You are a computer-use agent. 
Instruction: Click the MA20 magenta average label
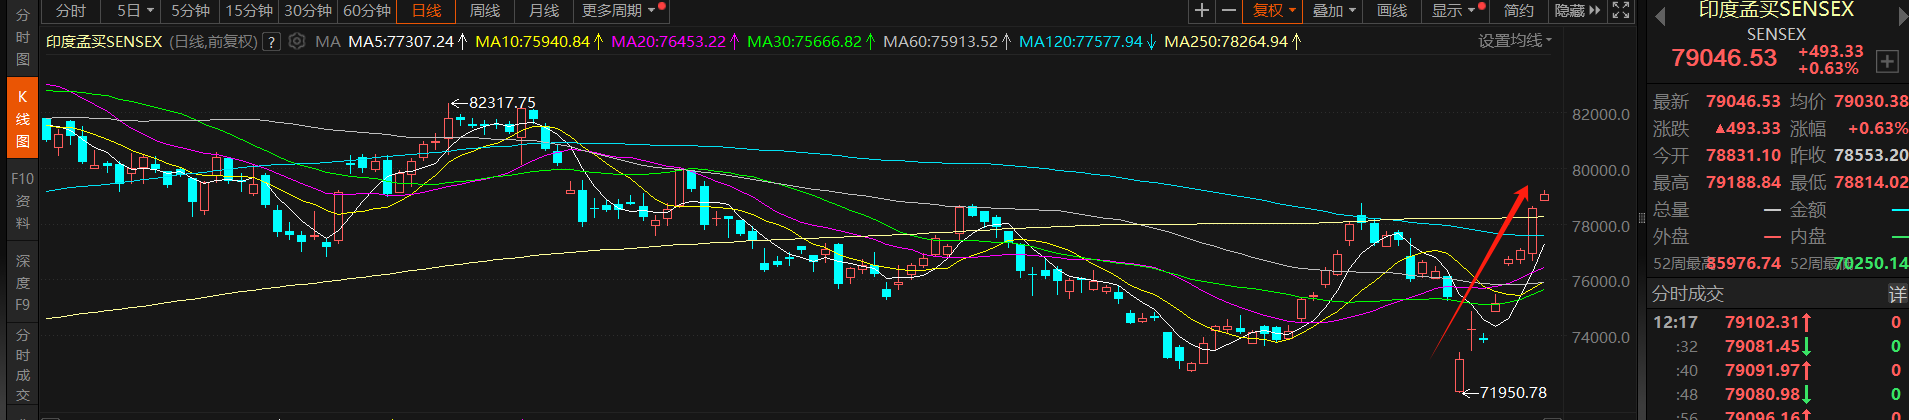[668, 42]
